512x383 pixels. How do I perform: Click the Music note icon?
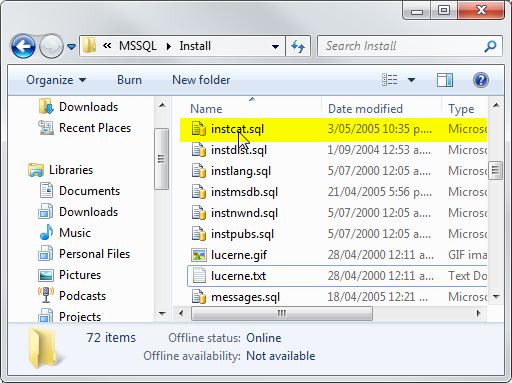pyautogui.click(x=46, y=232)
